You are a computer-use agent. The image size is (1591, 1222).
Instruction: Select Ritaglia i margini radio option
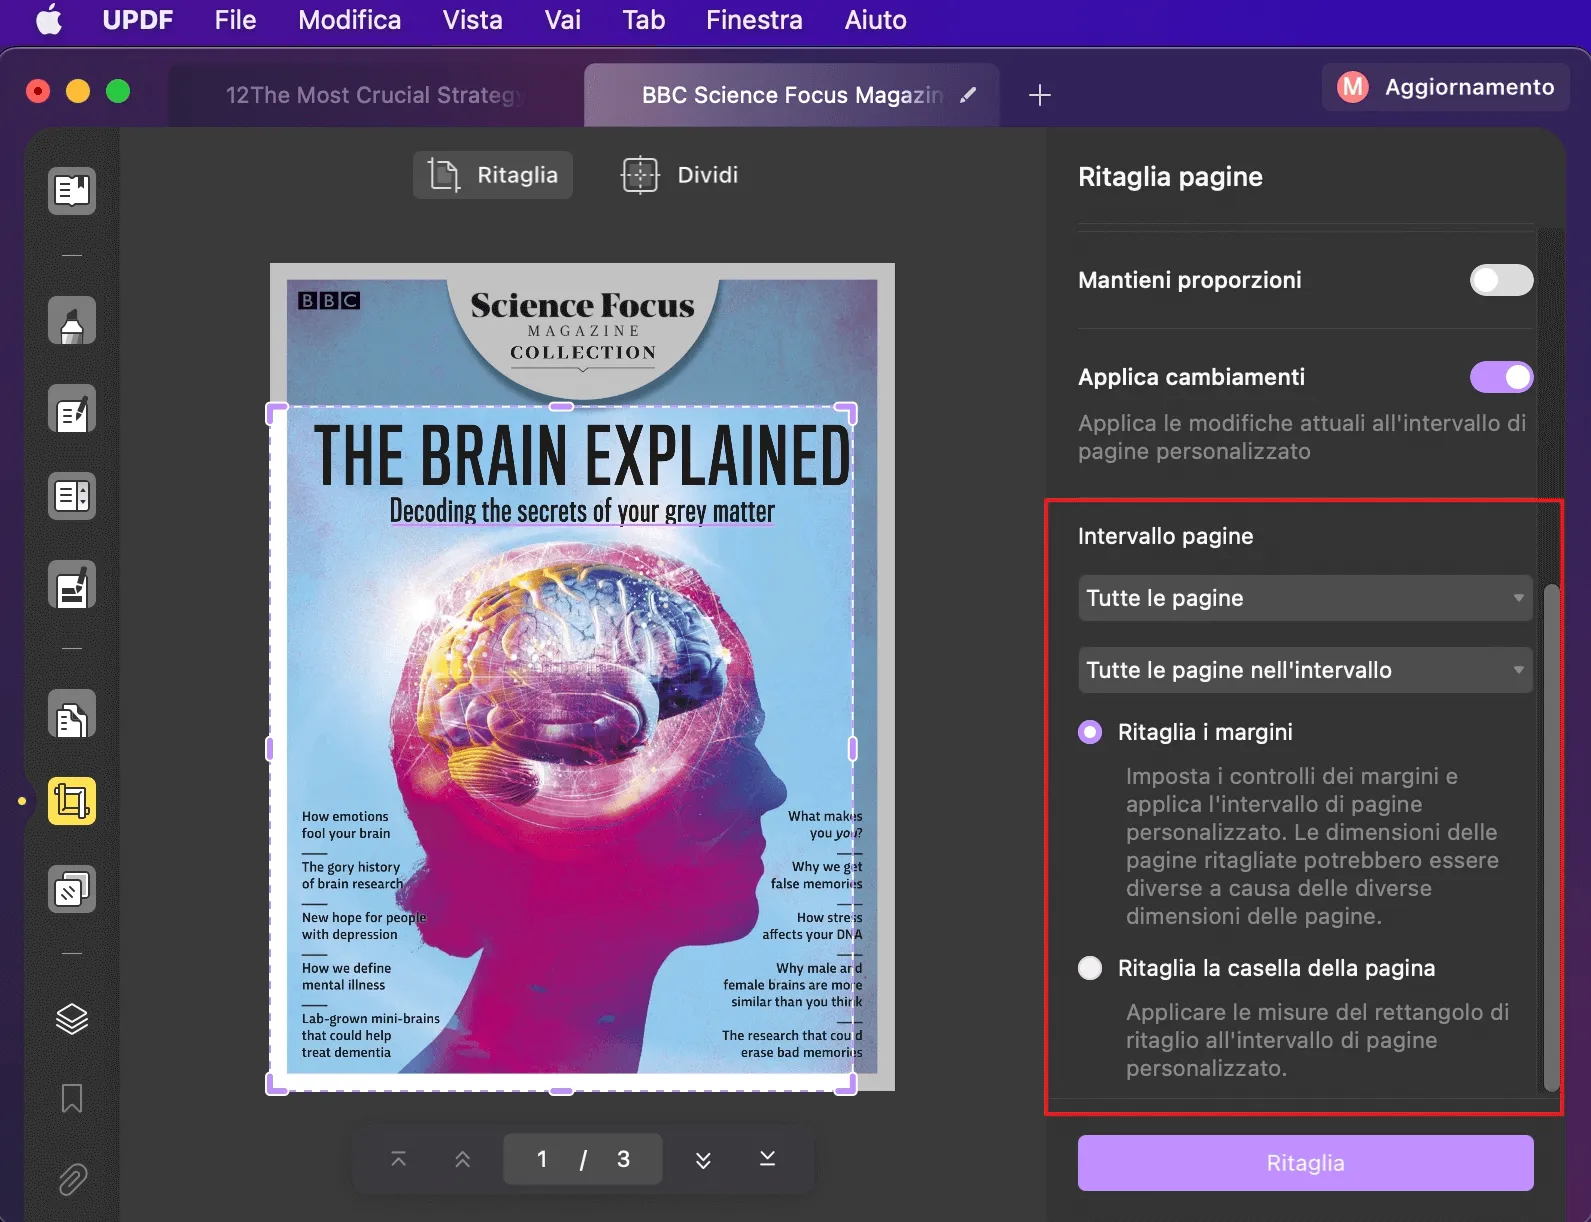point(1090,732)
